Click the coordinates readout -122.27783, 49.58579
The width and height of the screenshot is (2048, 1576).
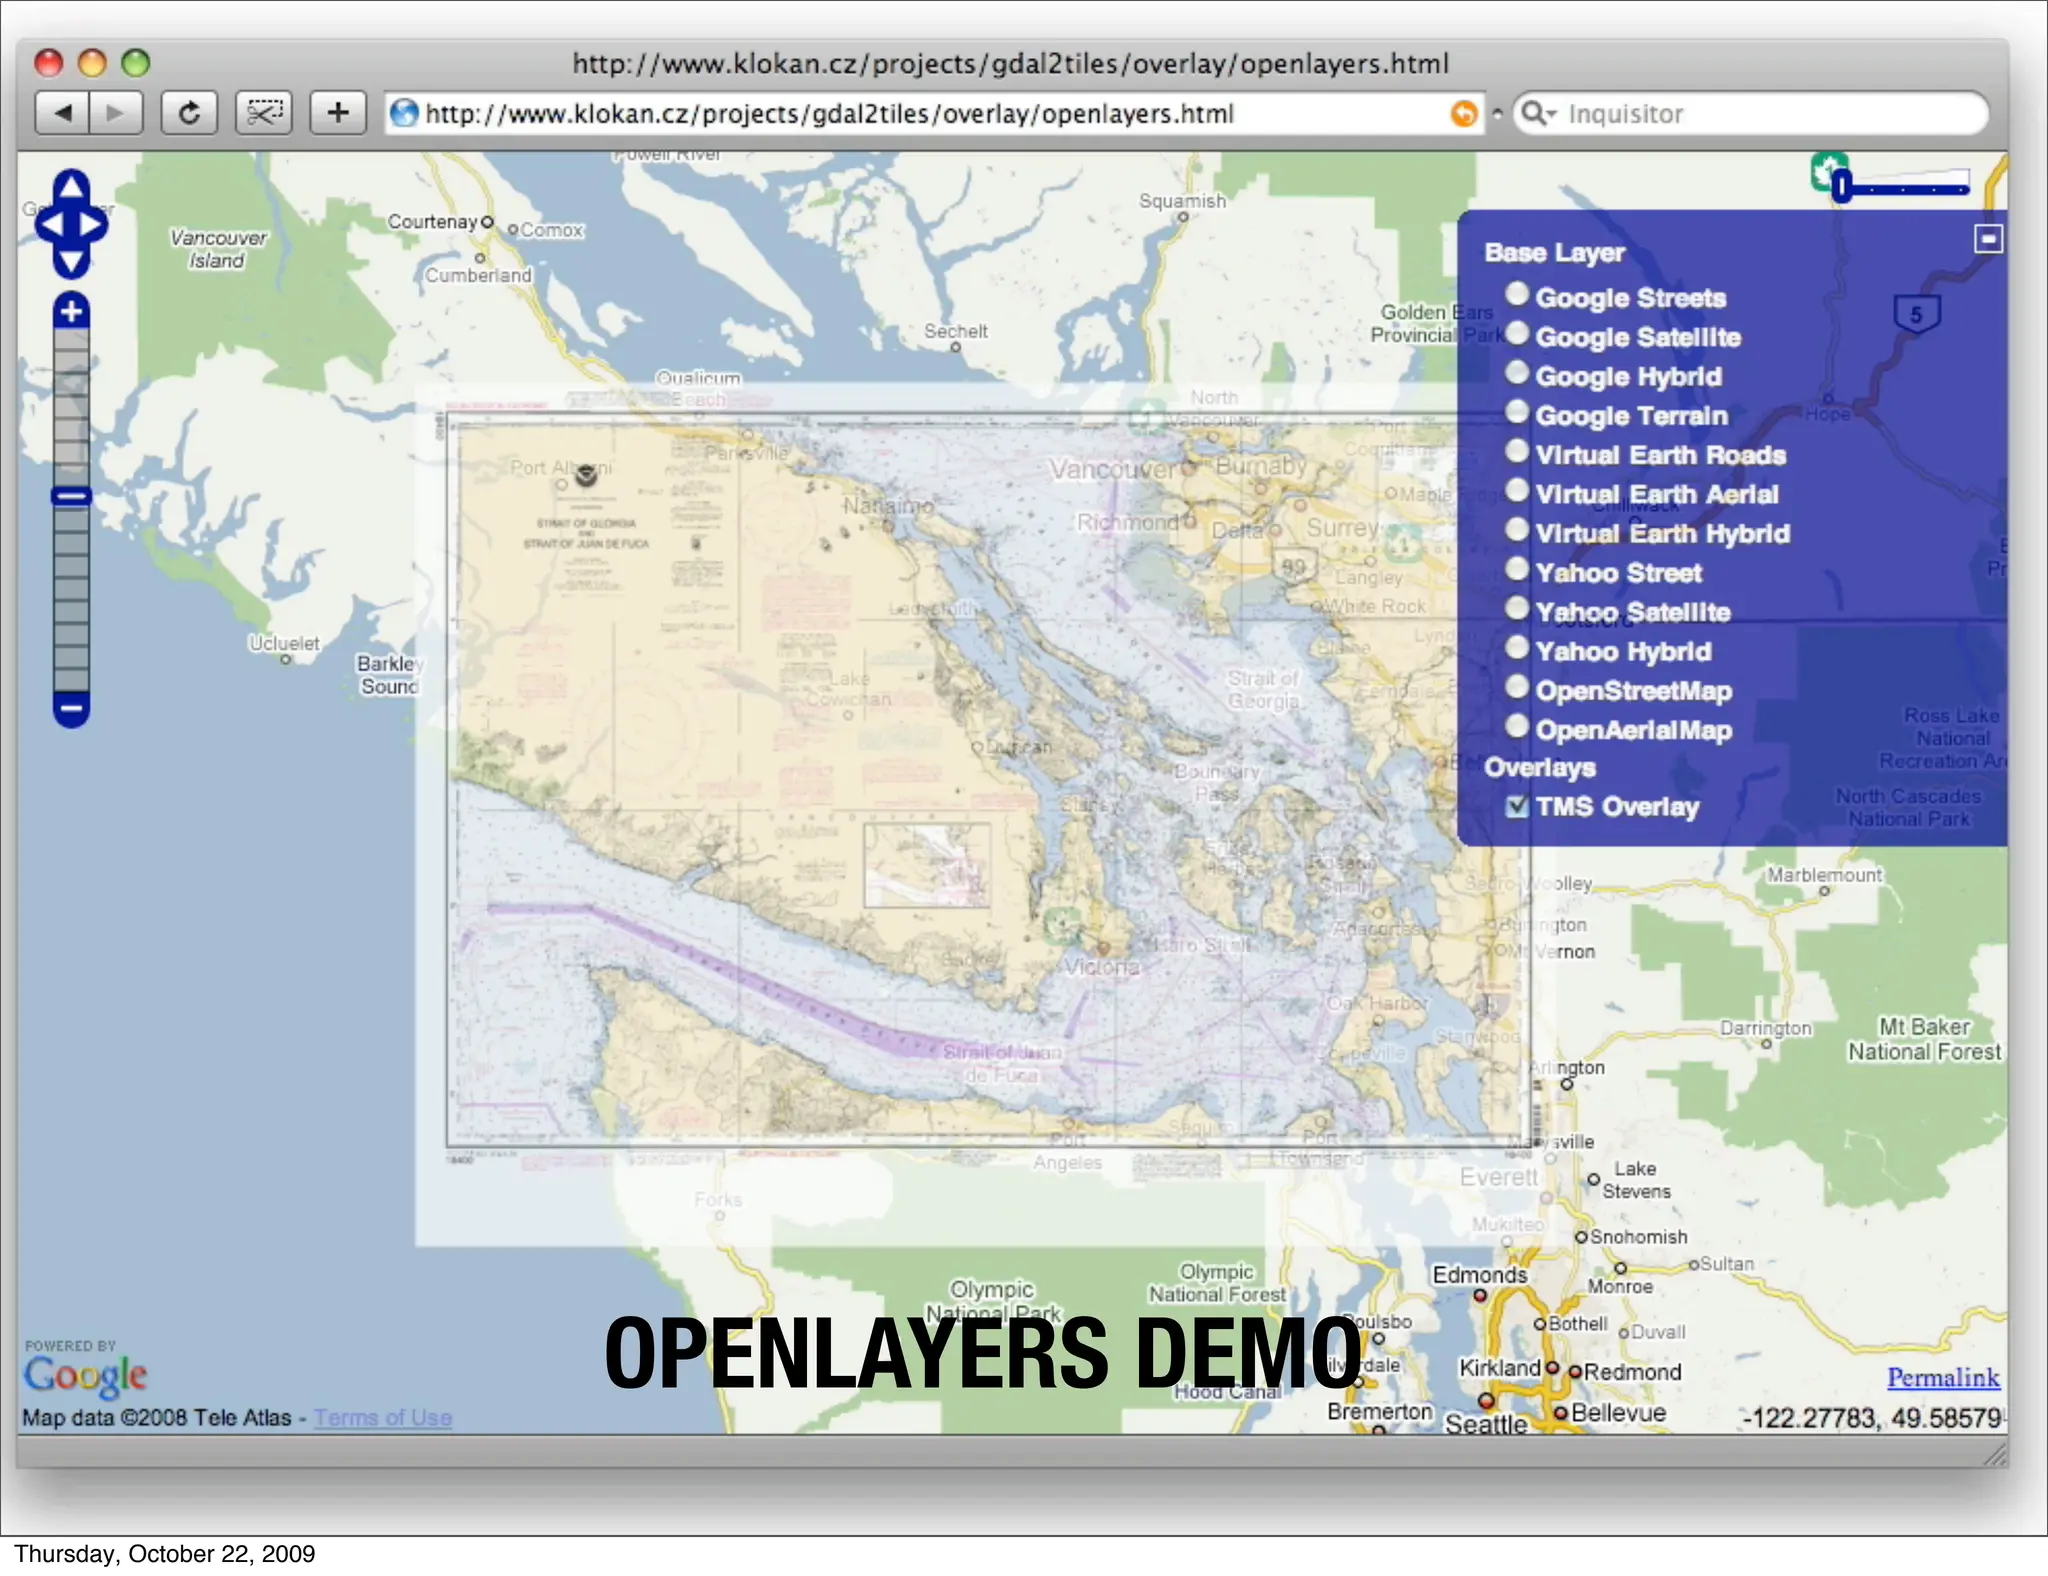(x=1873, y=1418)
